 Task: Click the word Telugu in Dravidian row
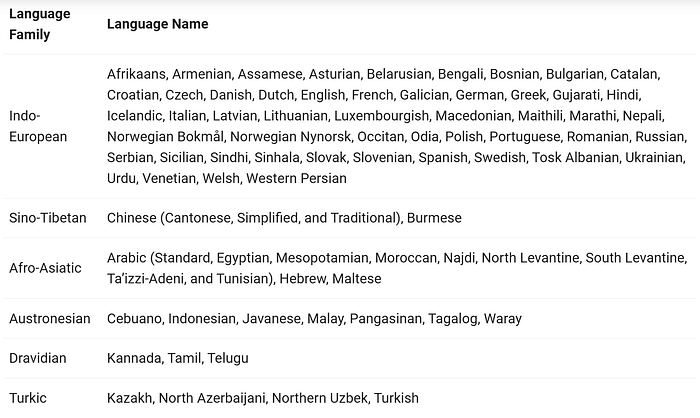(x=228, y=358)
